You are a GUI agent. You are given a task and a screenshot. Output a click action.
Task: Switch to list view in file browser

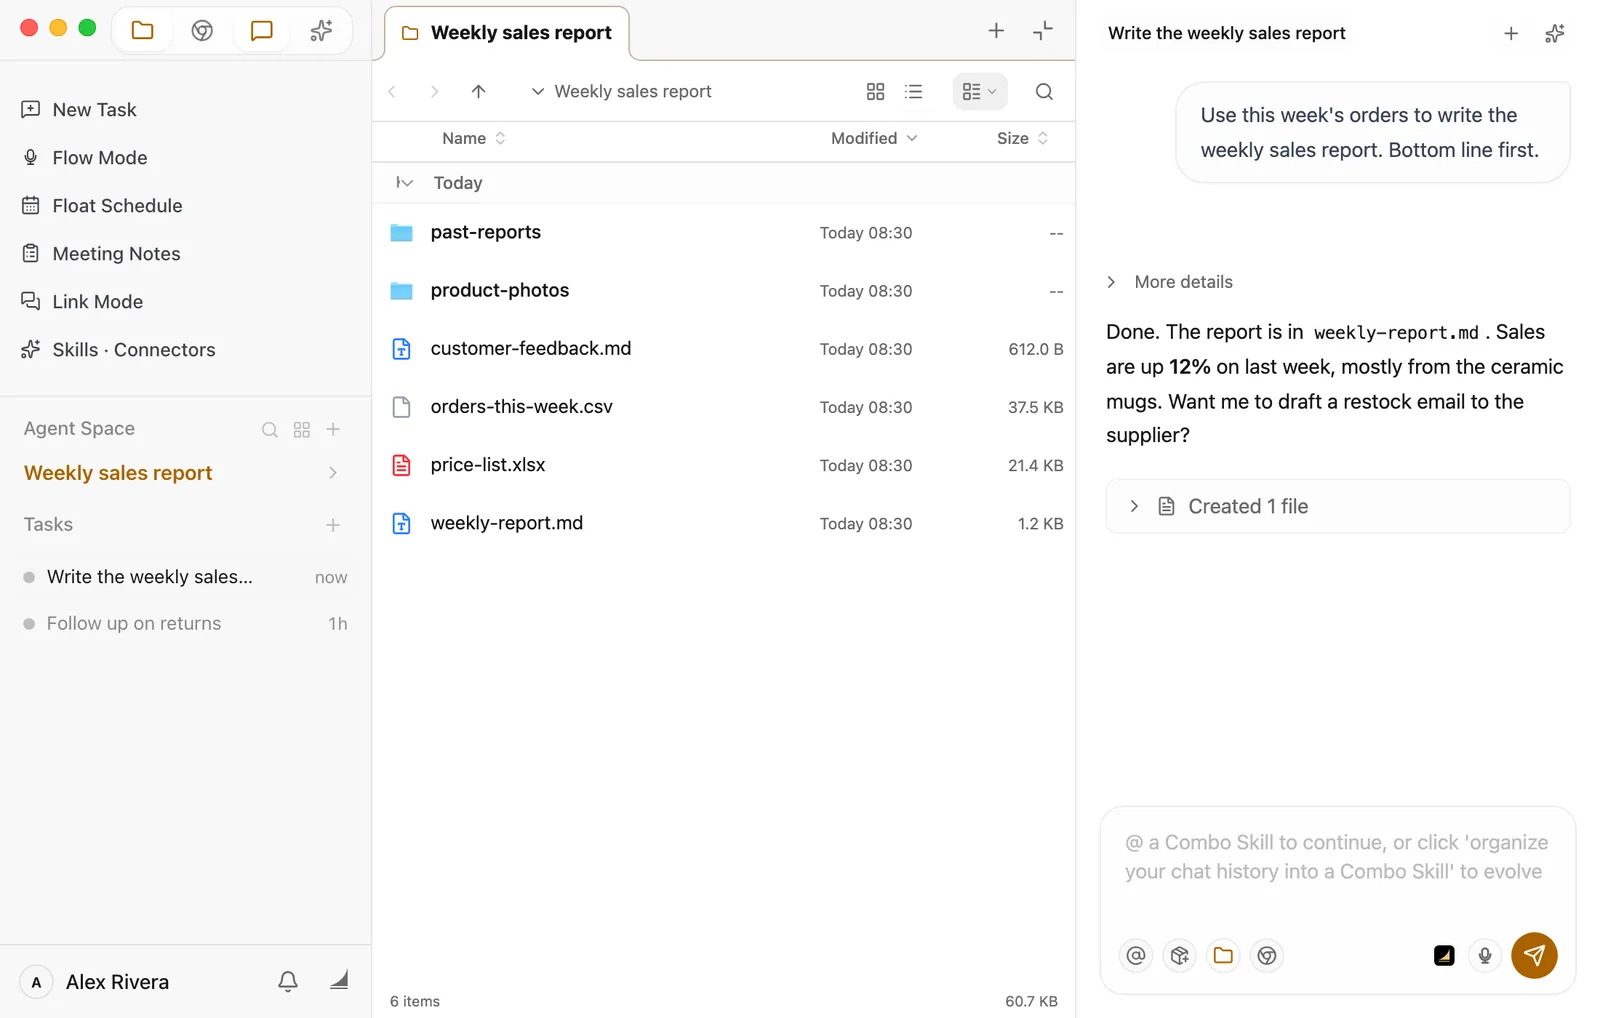point(913,91)
